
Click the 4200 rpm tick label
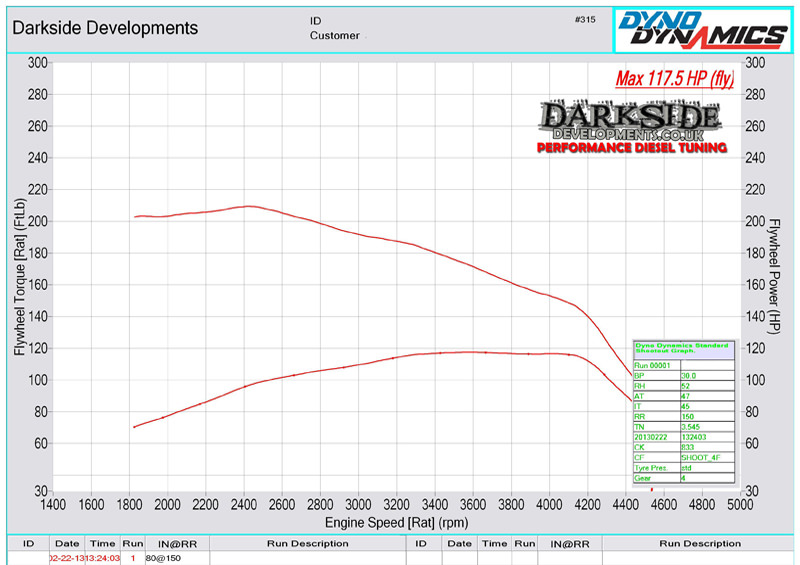(x=587, y=505)
